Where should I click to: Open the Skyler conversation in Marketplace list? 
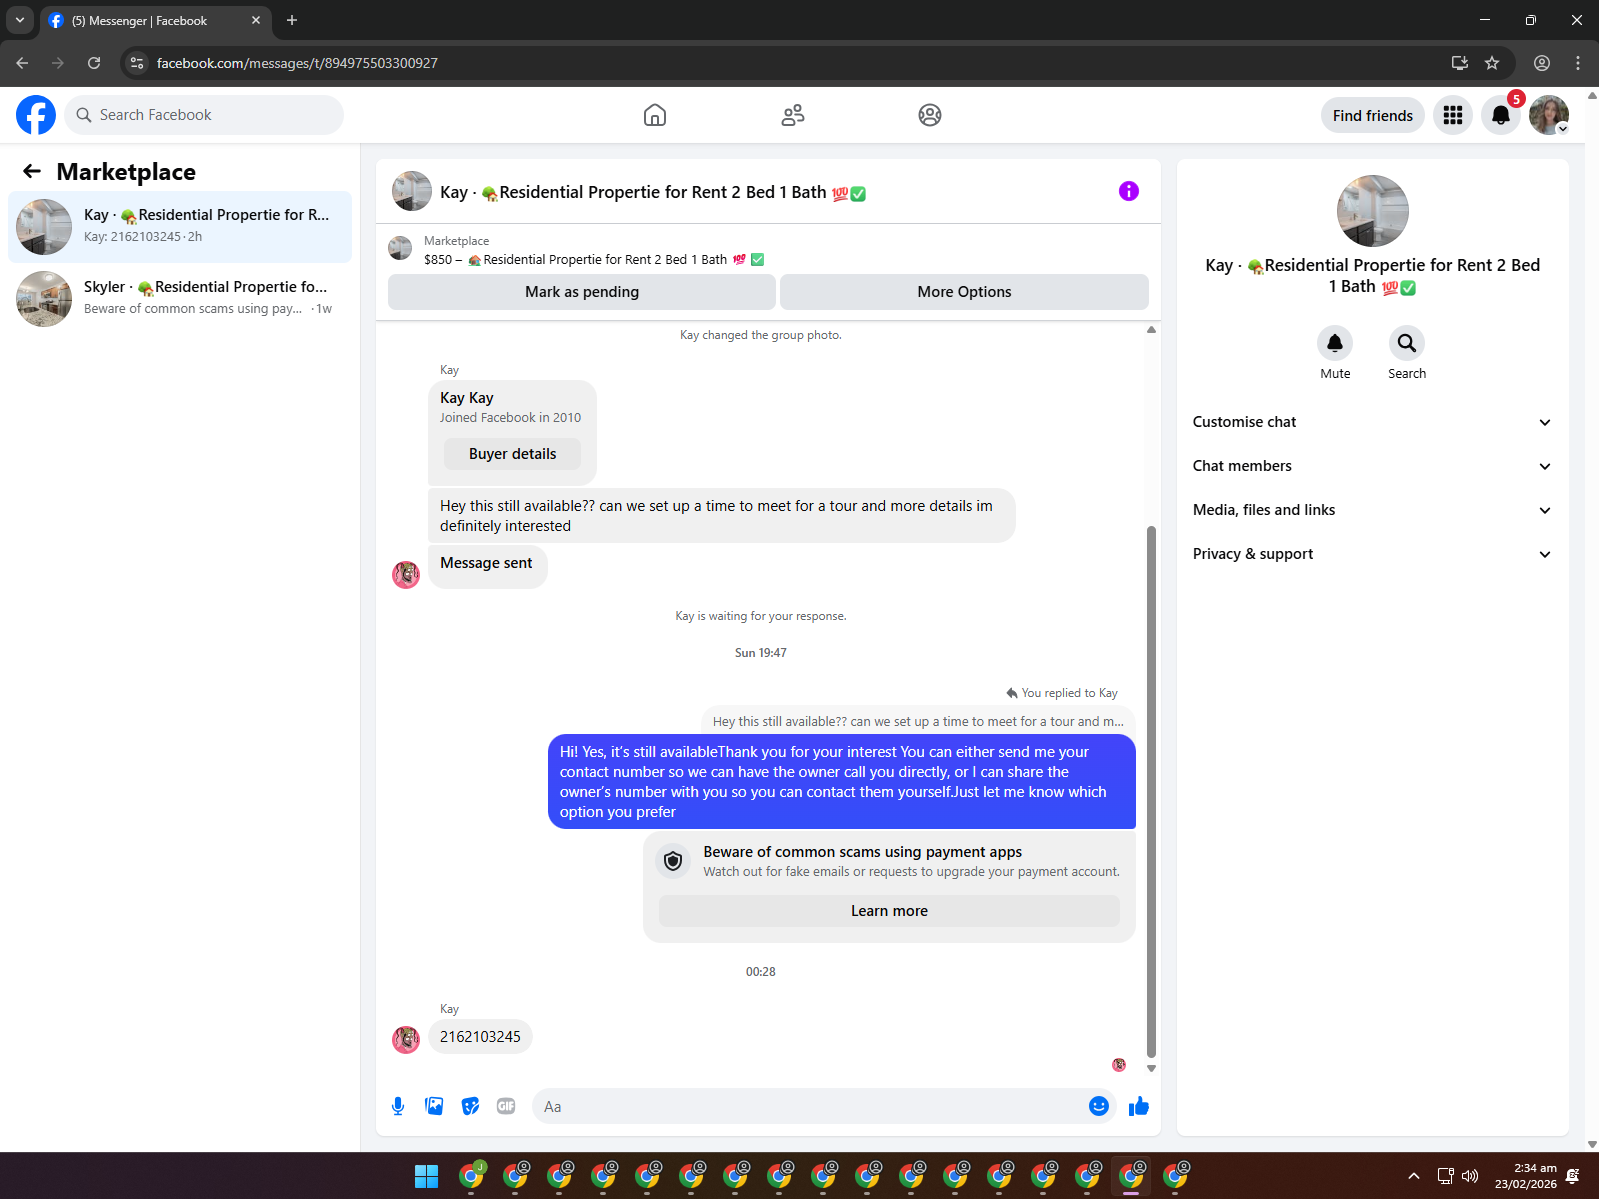(180, 299)
